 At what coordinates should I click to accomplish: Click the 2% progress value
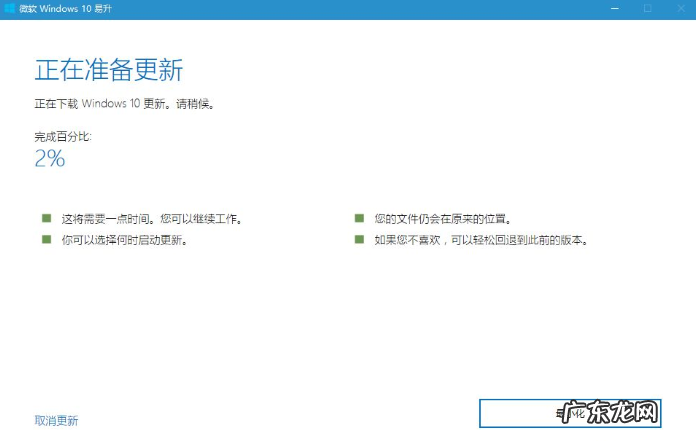pos(50,158)
